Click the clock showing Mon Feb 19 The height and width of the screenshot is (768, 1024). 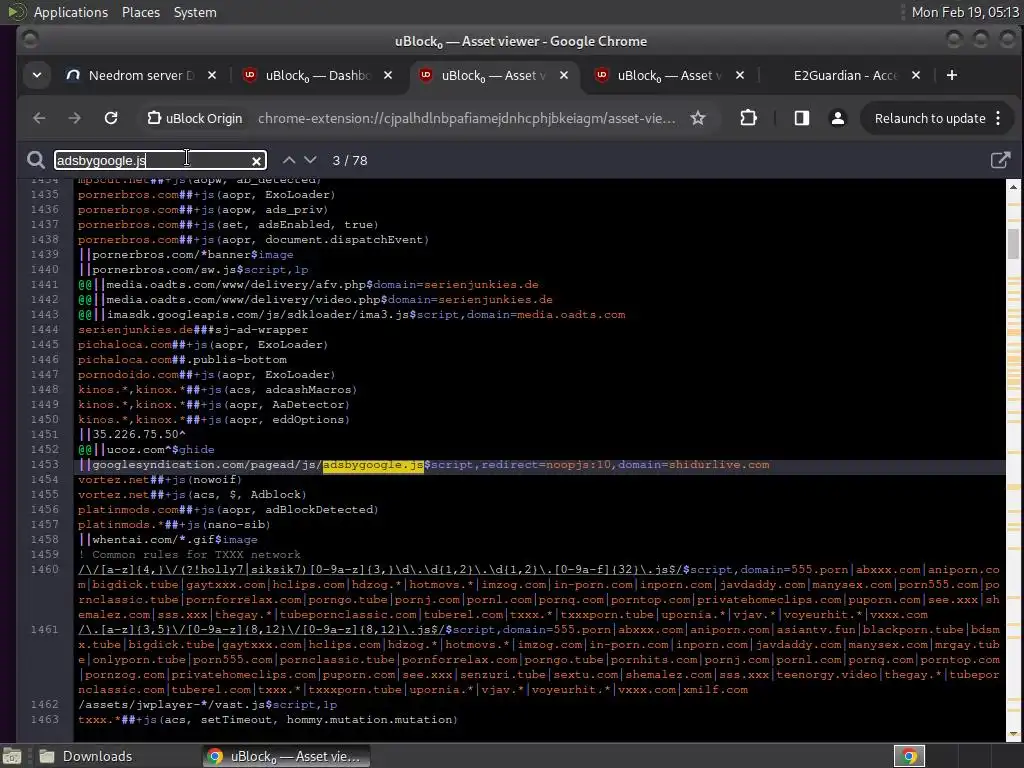tap(965, 12)
